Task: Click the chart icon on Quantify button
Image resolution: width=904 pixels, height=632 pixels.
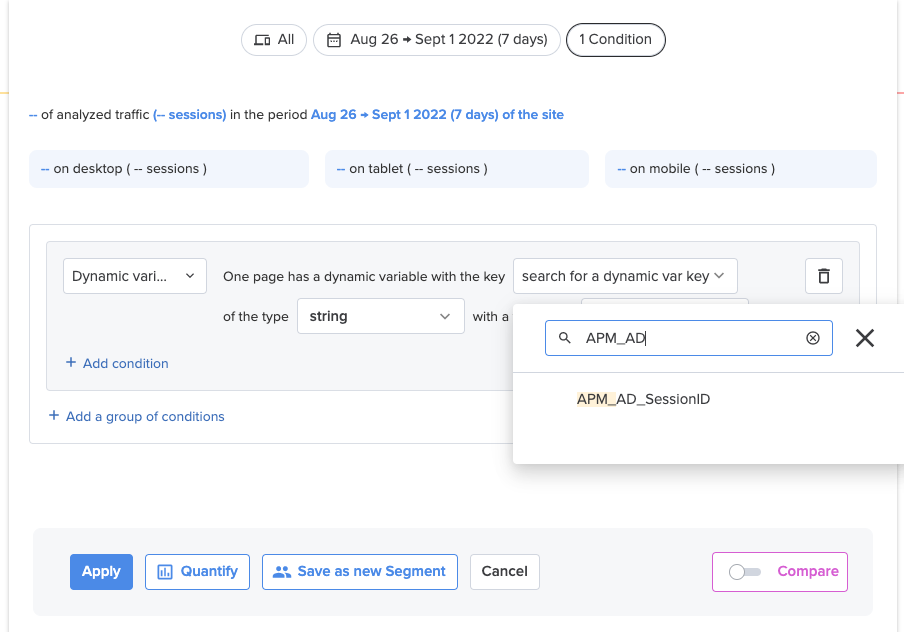Action: (165, 571)
